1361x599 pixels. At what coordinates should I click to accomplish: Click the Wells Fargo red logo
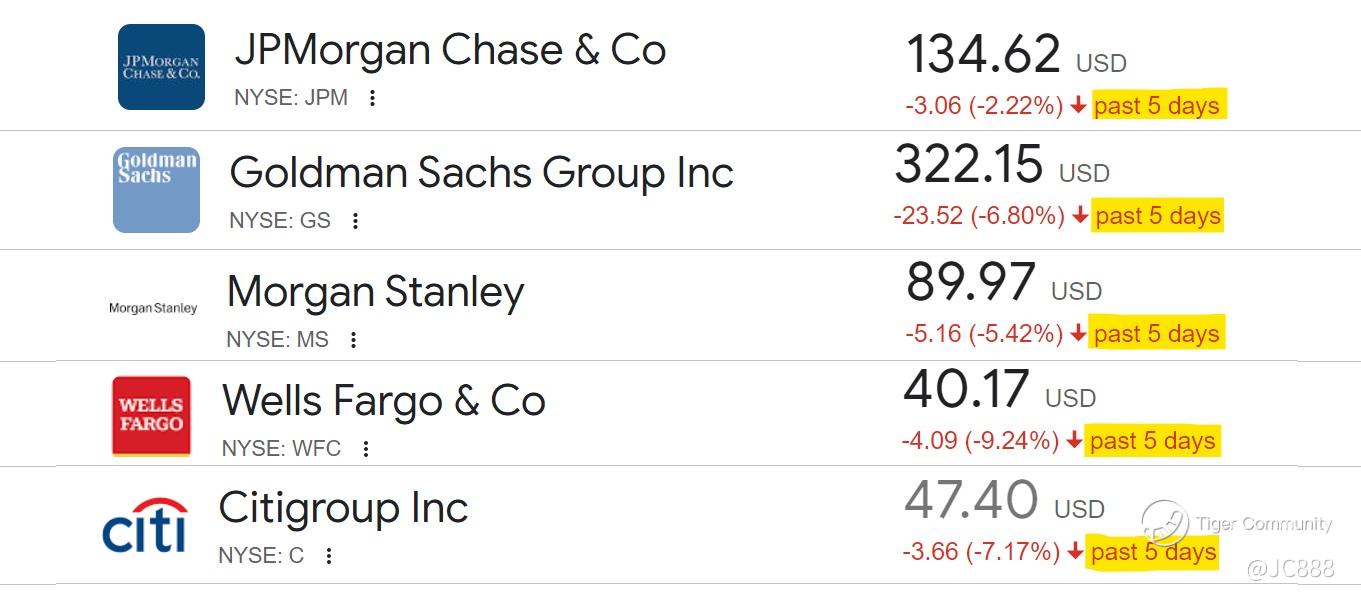click(x=151, y=415)
